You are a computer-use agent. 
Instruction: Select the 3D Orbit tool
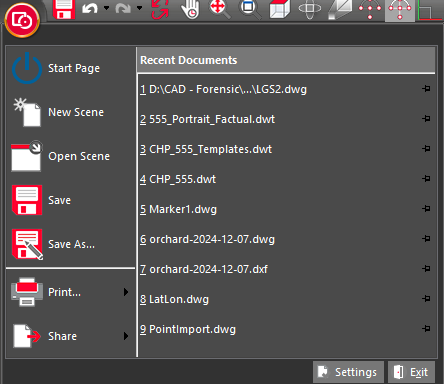[310, 9]
